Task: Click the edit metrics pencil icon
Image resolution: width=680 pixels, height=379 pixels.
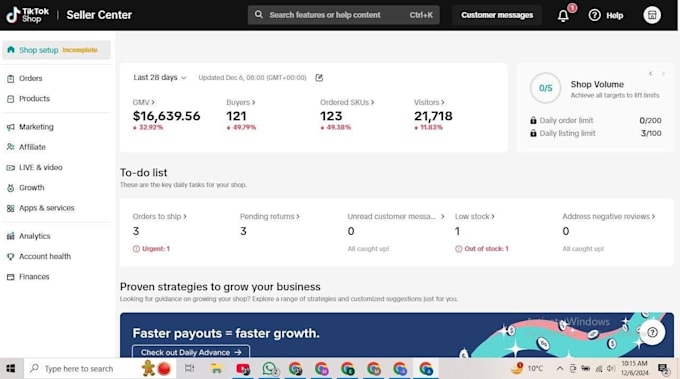Action: 319,78
